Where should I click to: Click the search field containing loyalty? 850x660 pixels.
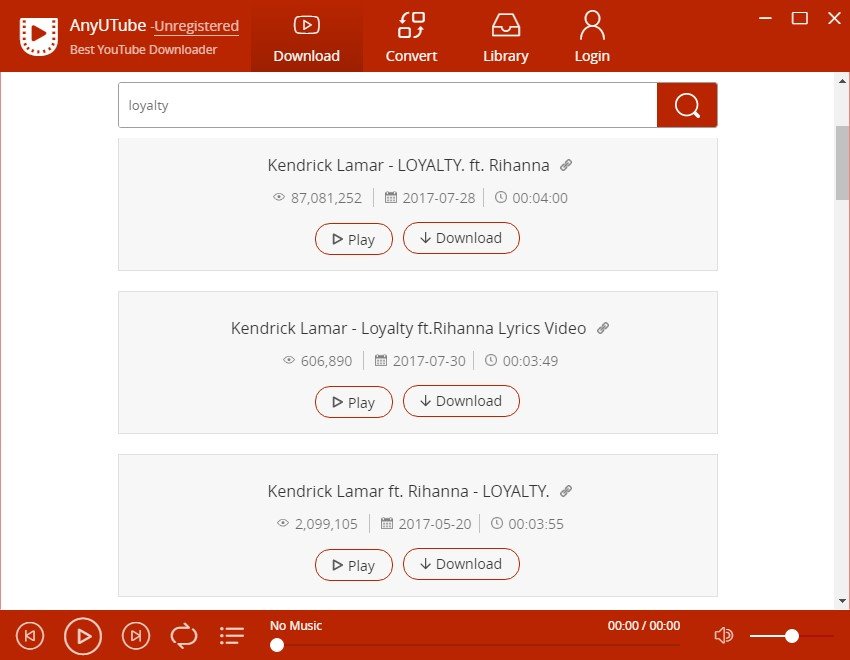[x=388, y=105]
